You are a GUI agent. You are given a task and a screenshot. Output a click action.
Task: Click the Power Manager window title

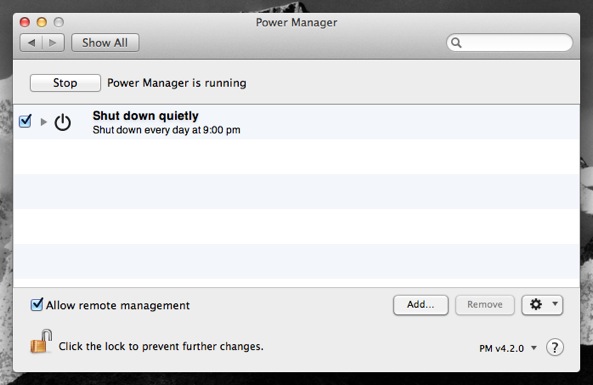296,22
